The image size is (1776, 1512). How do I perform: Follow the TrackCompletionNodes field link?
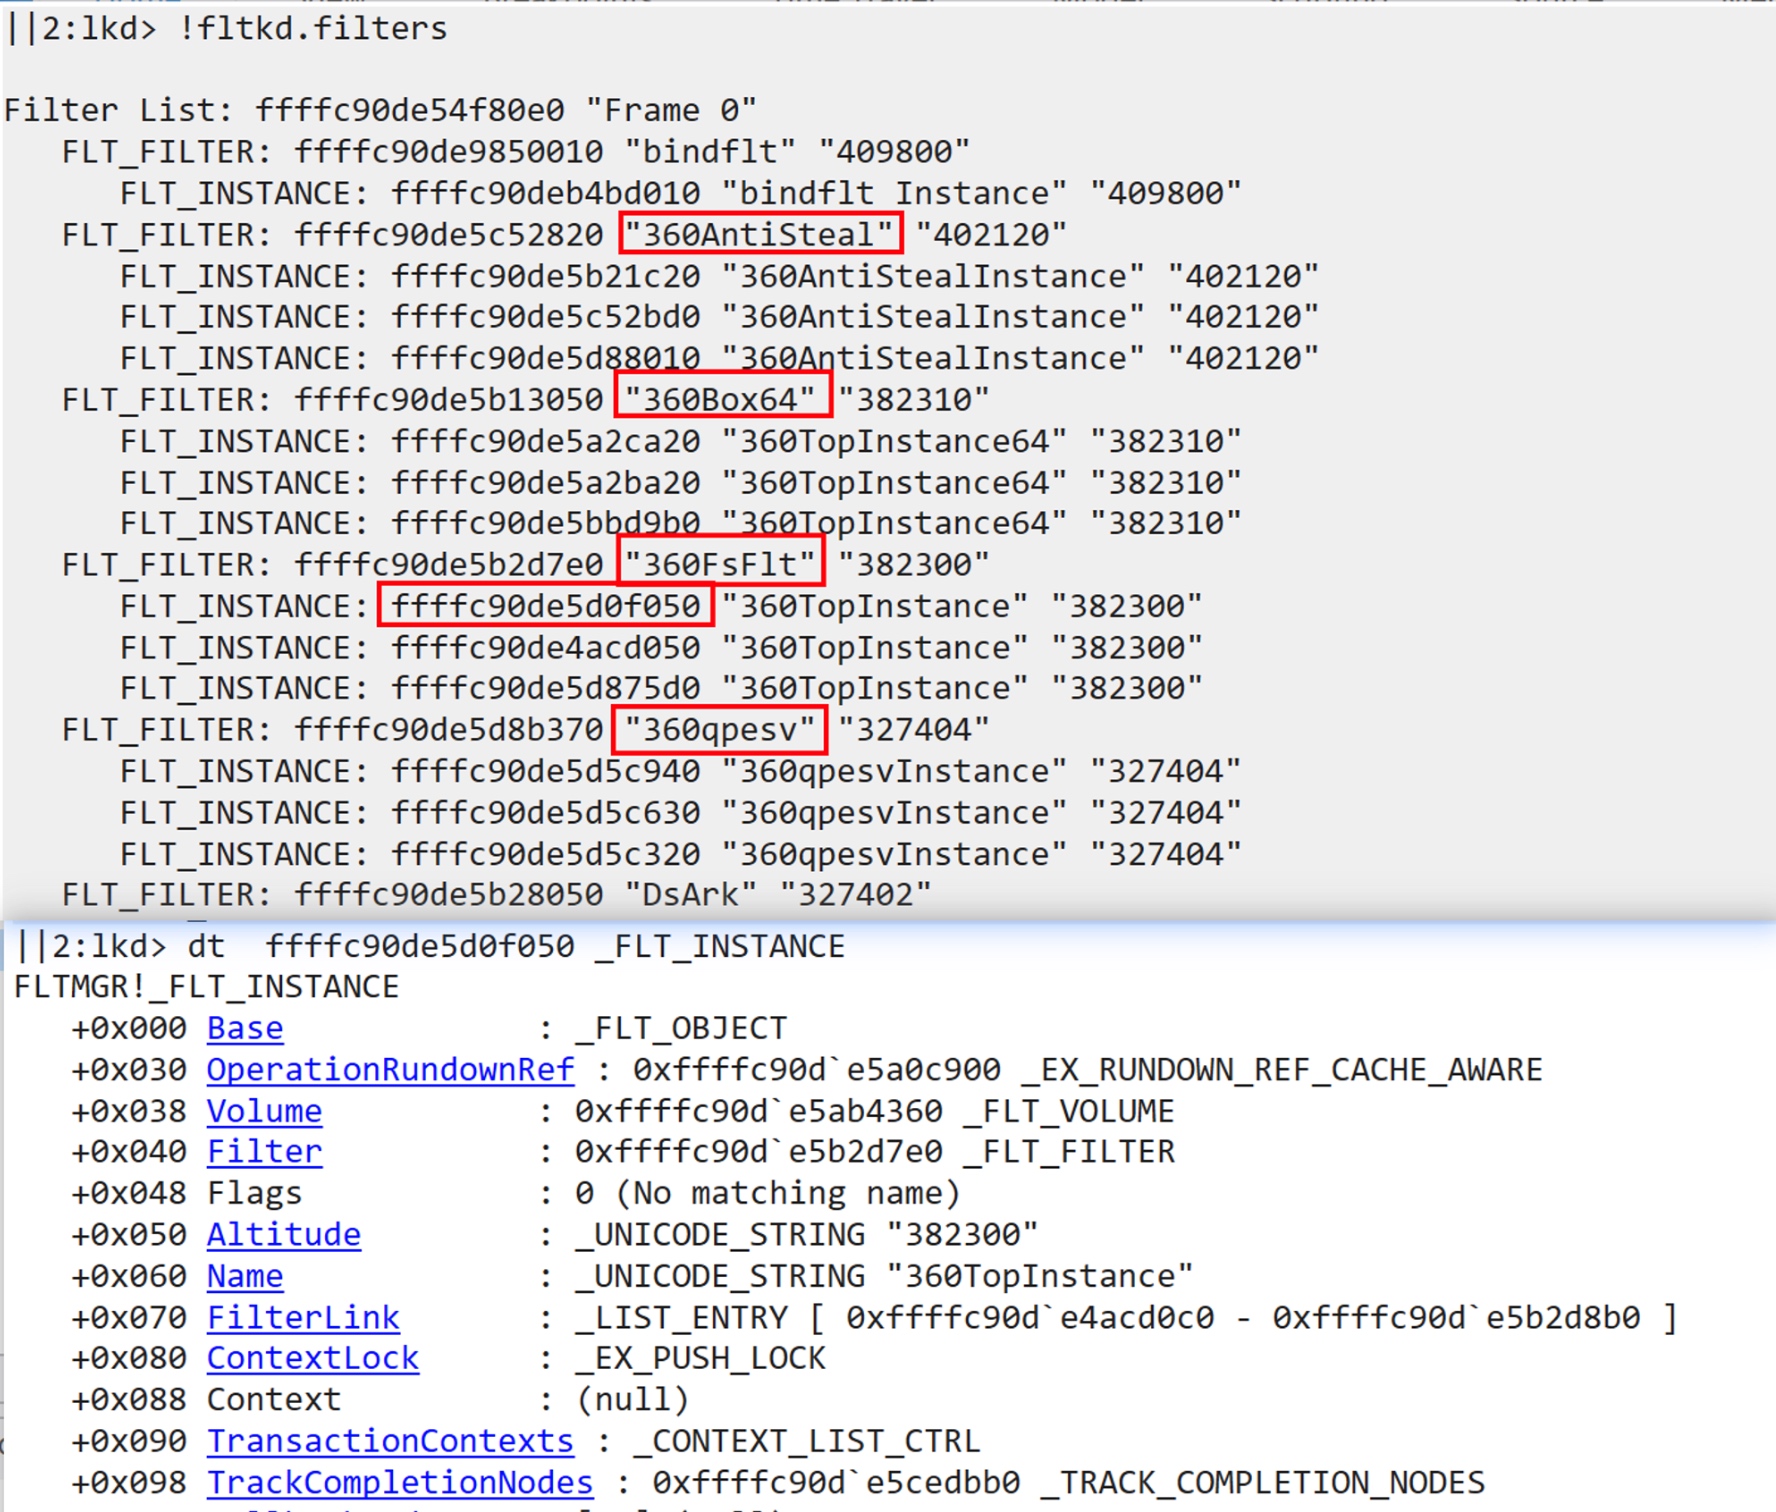[399, 1483]
